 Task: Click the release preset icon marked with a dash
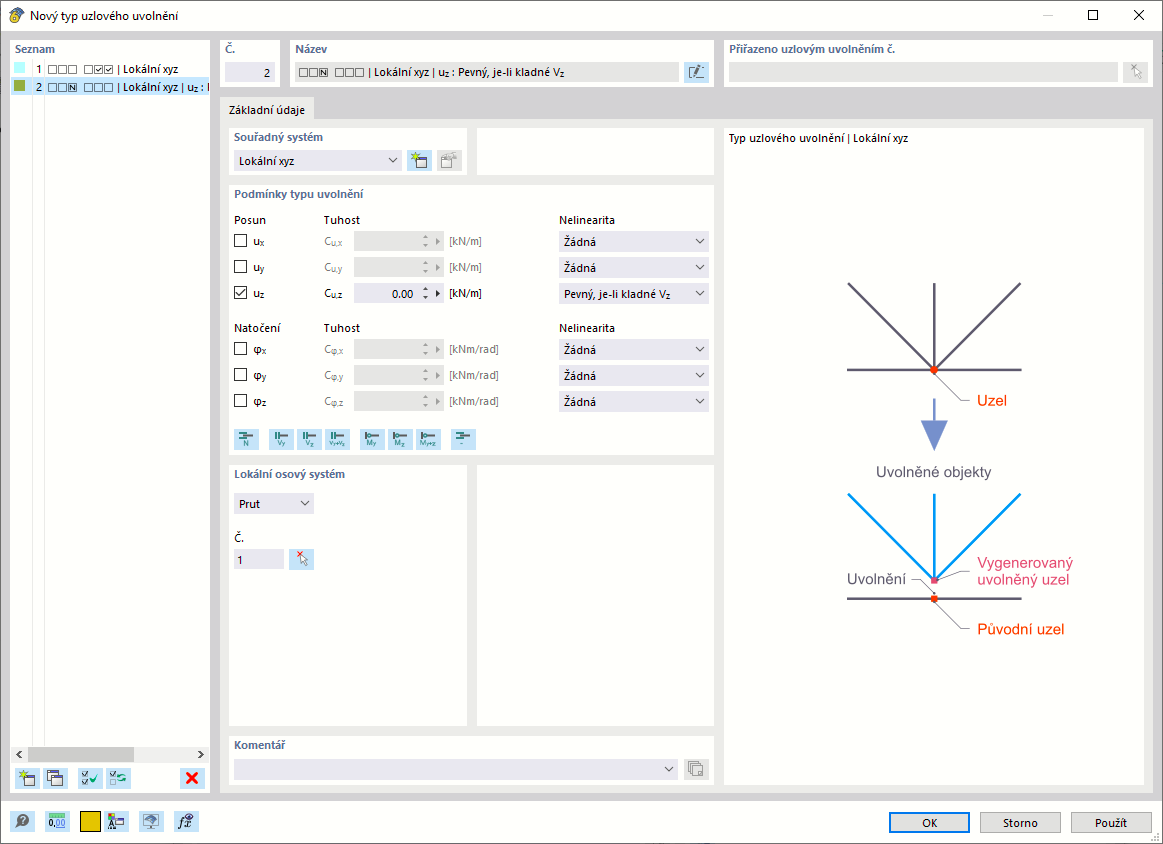coord(464,439)
